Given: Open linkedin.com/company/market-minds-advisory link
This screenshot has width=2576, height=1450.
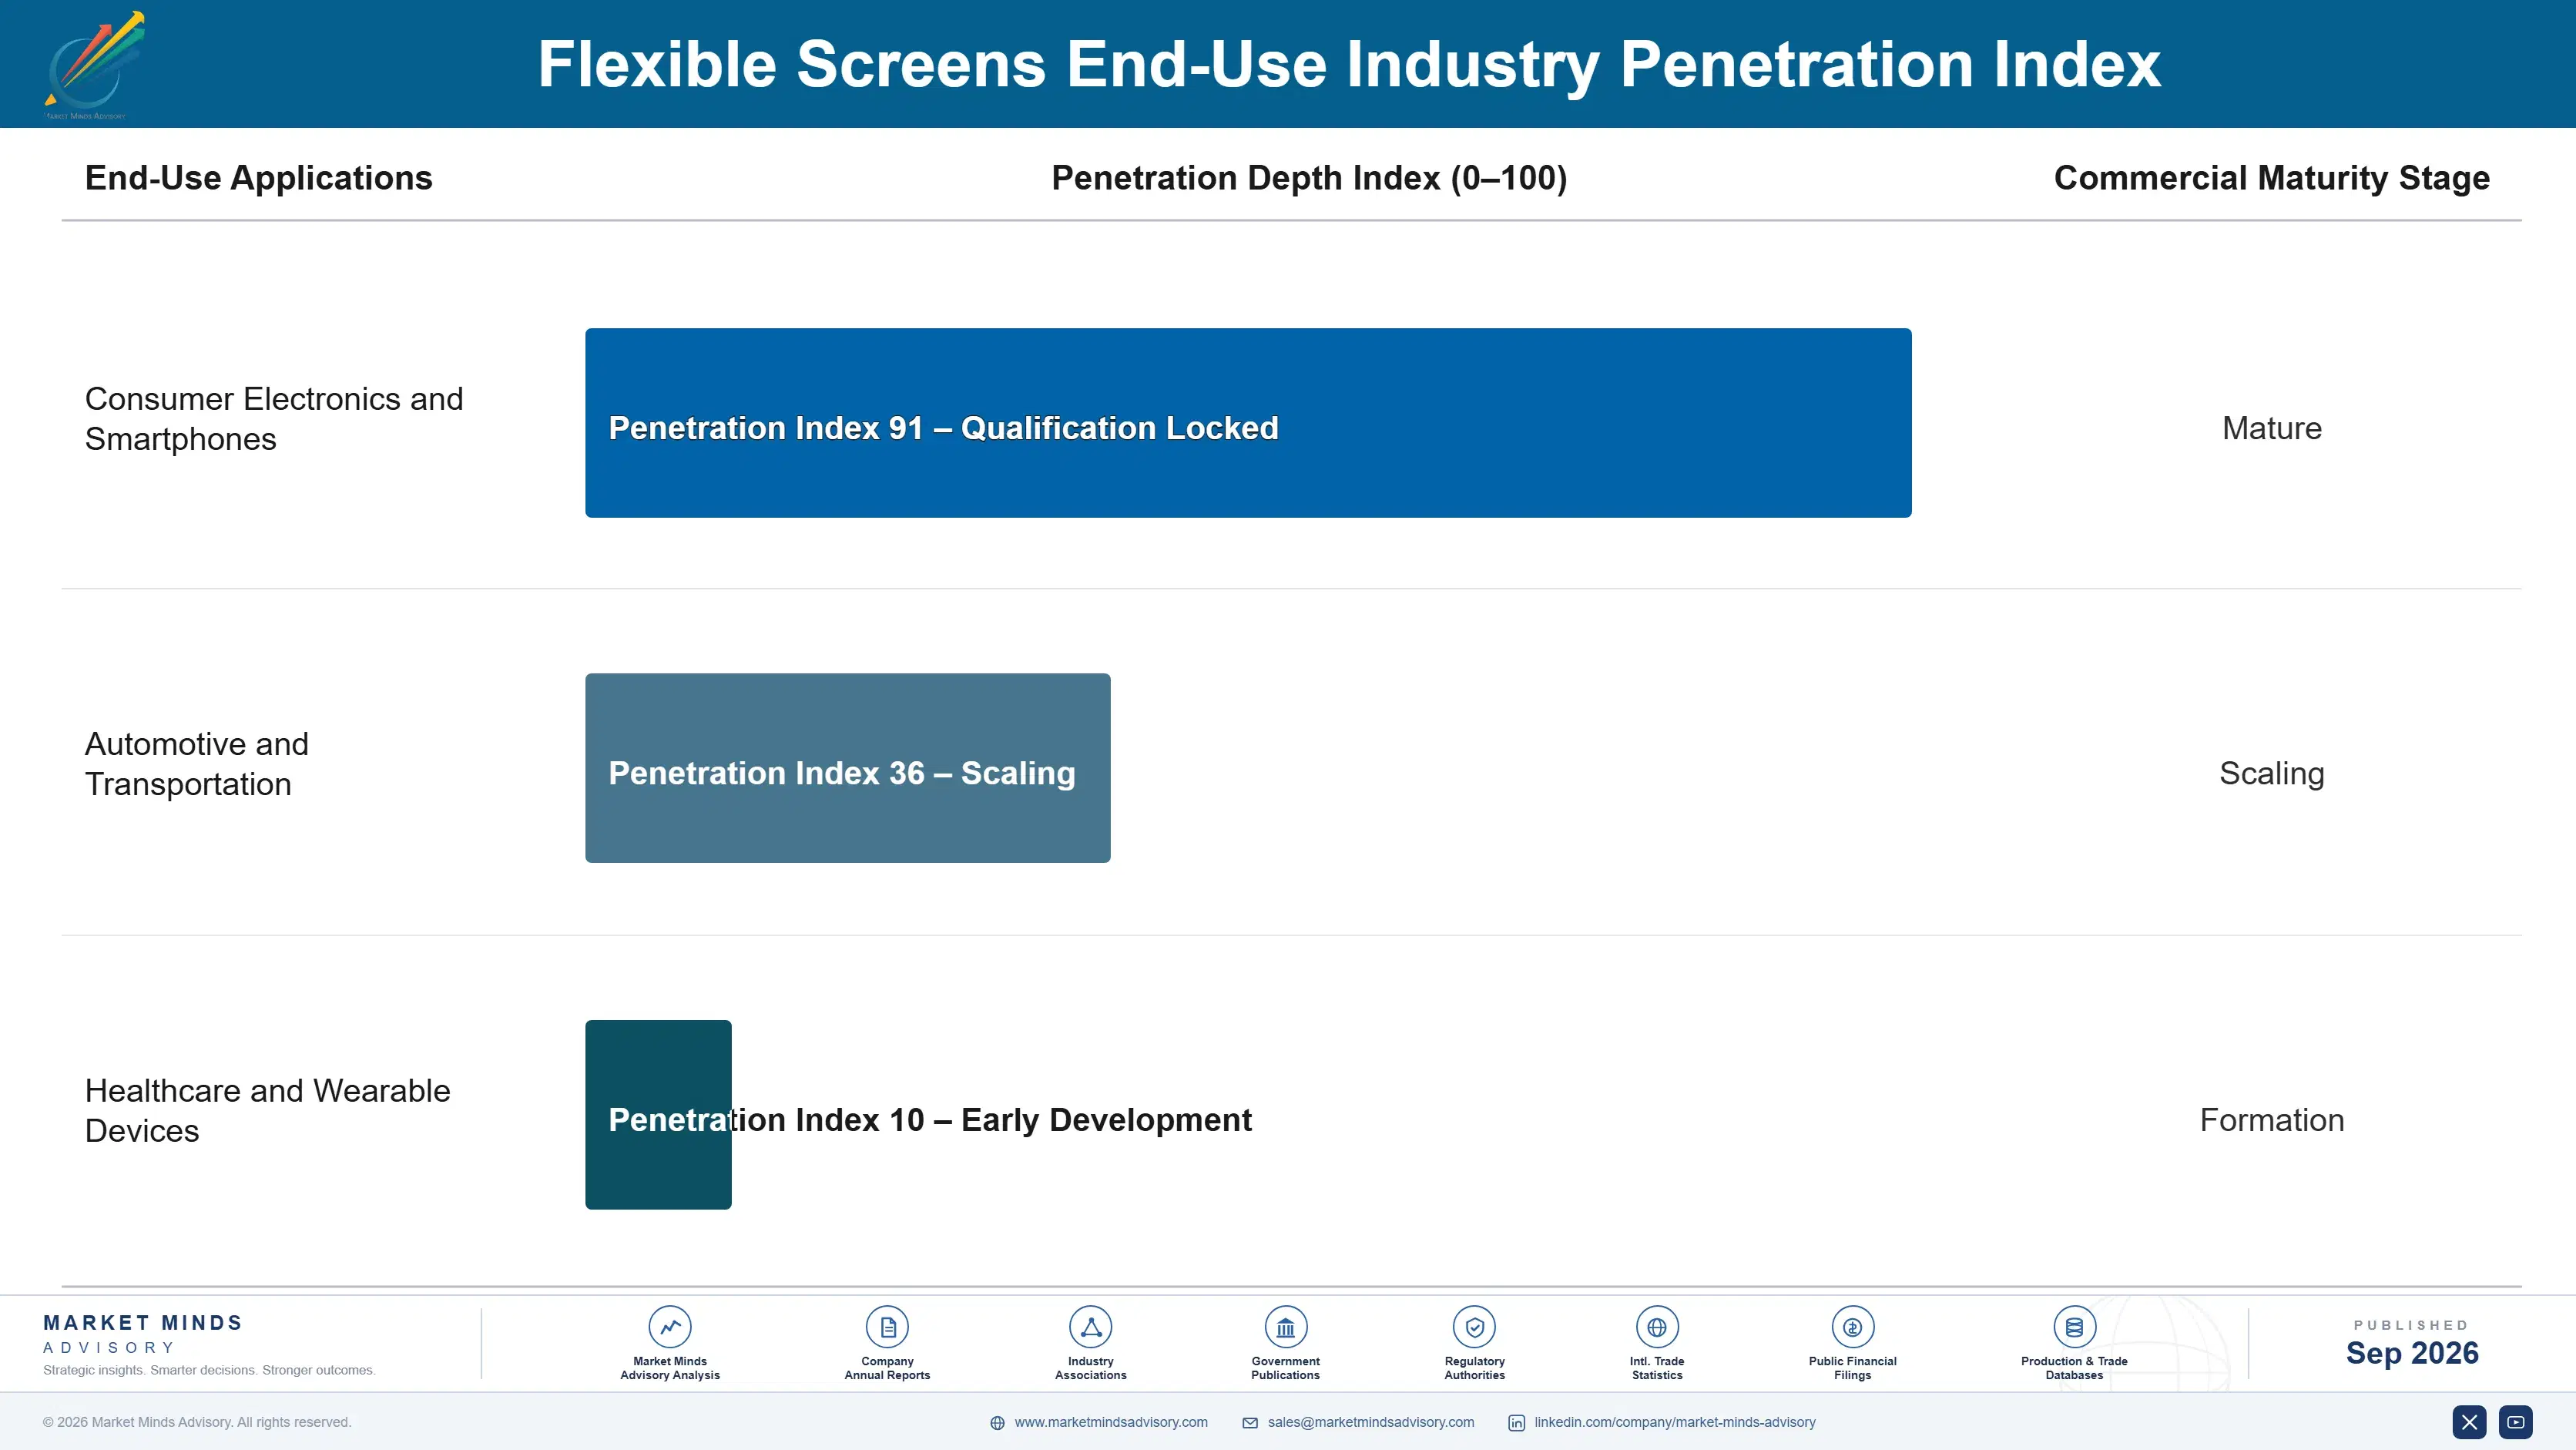Looking at the screenshot, I should point(1675,1422).
